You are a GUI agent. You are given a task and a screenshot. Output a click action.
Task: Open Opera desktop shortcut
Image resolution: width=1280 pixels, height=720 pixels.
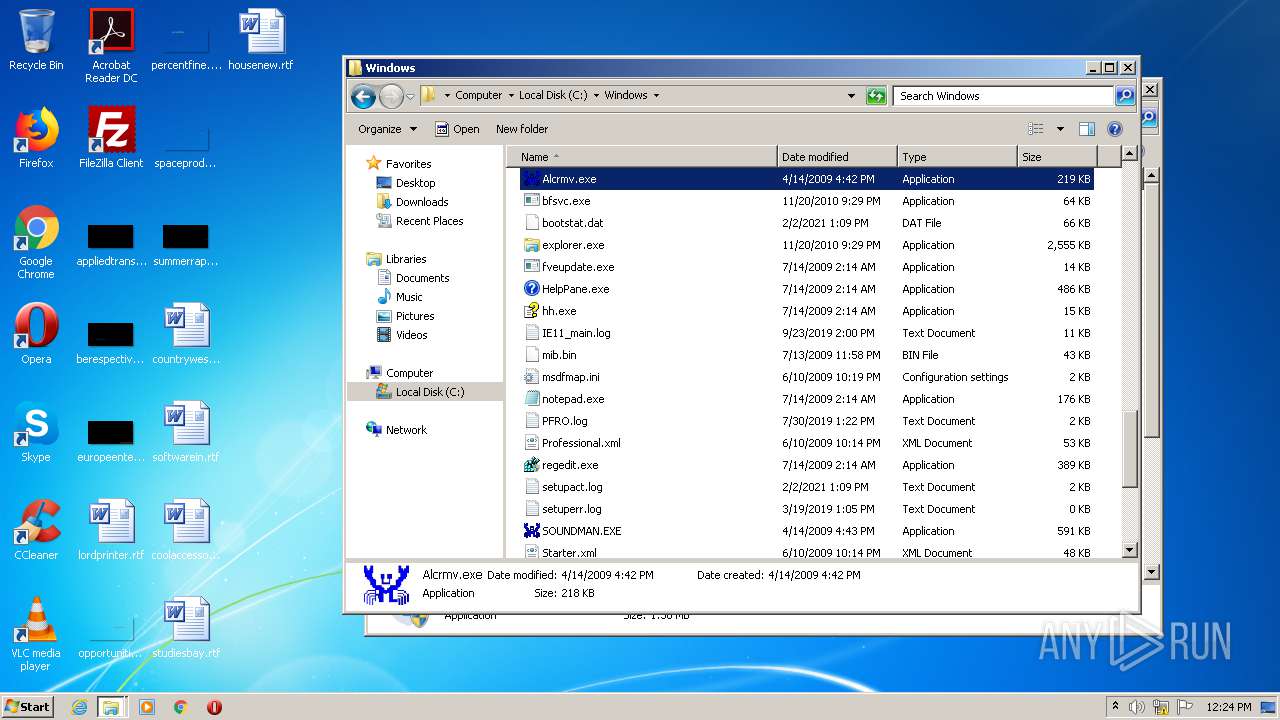point(36,334)
